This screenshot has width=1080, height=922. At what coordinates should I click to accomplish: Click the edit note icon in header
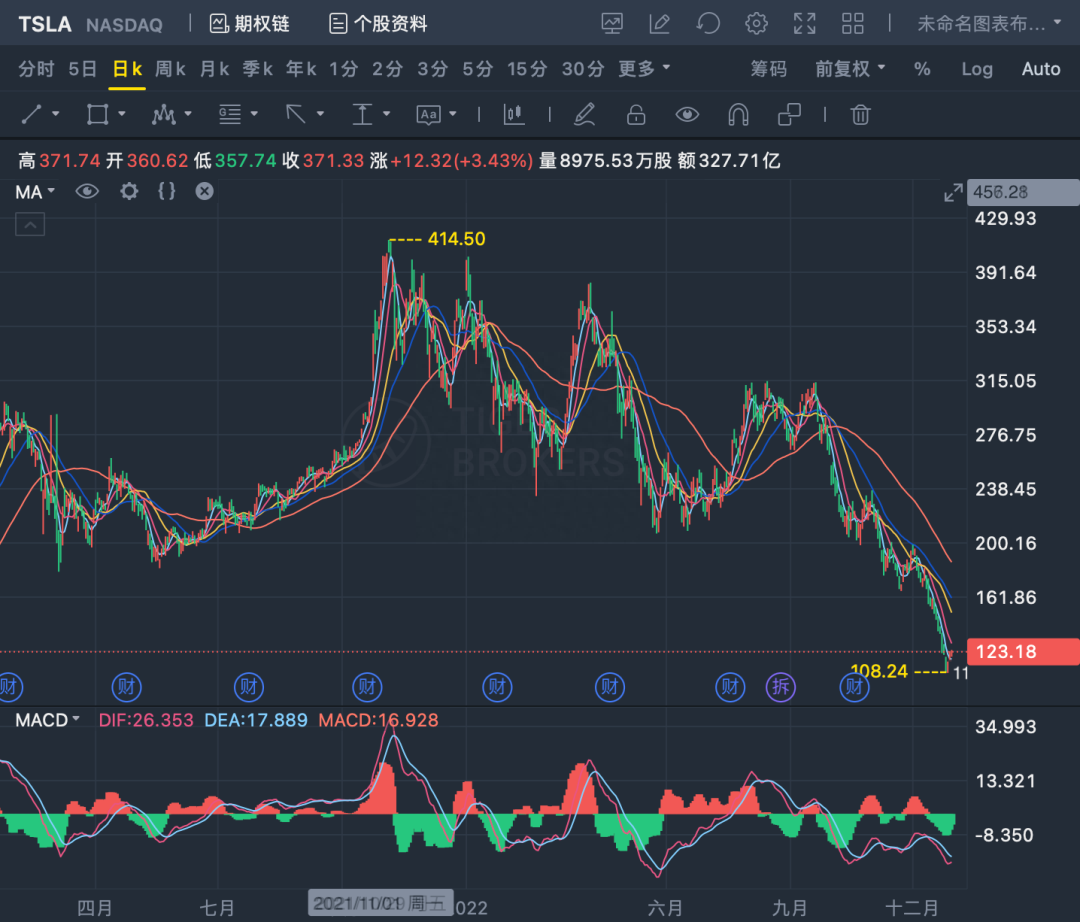point(660,23)
